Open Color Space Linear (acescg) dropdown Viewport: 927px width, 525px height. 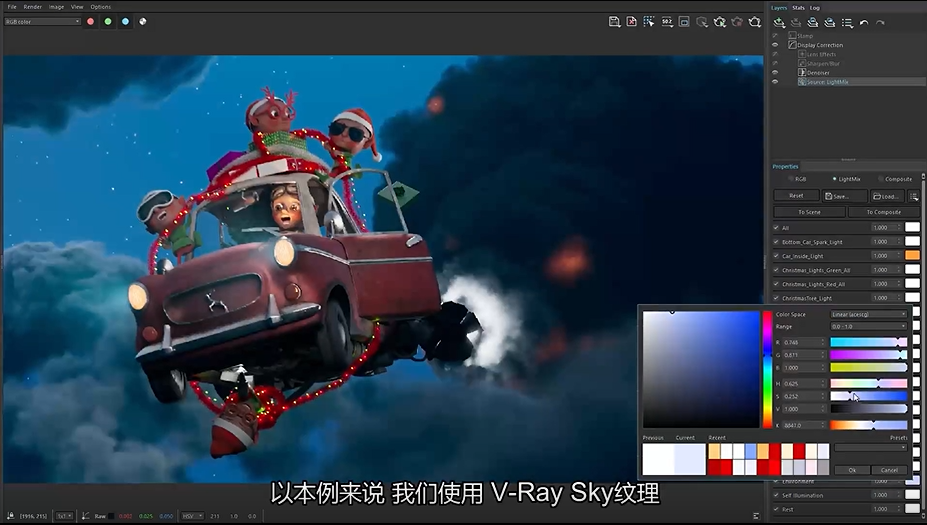point(868,314)
